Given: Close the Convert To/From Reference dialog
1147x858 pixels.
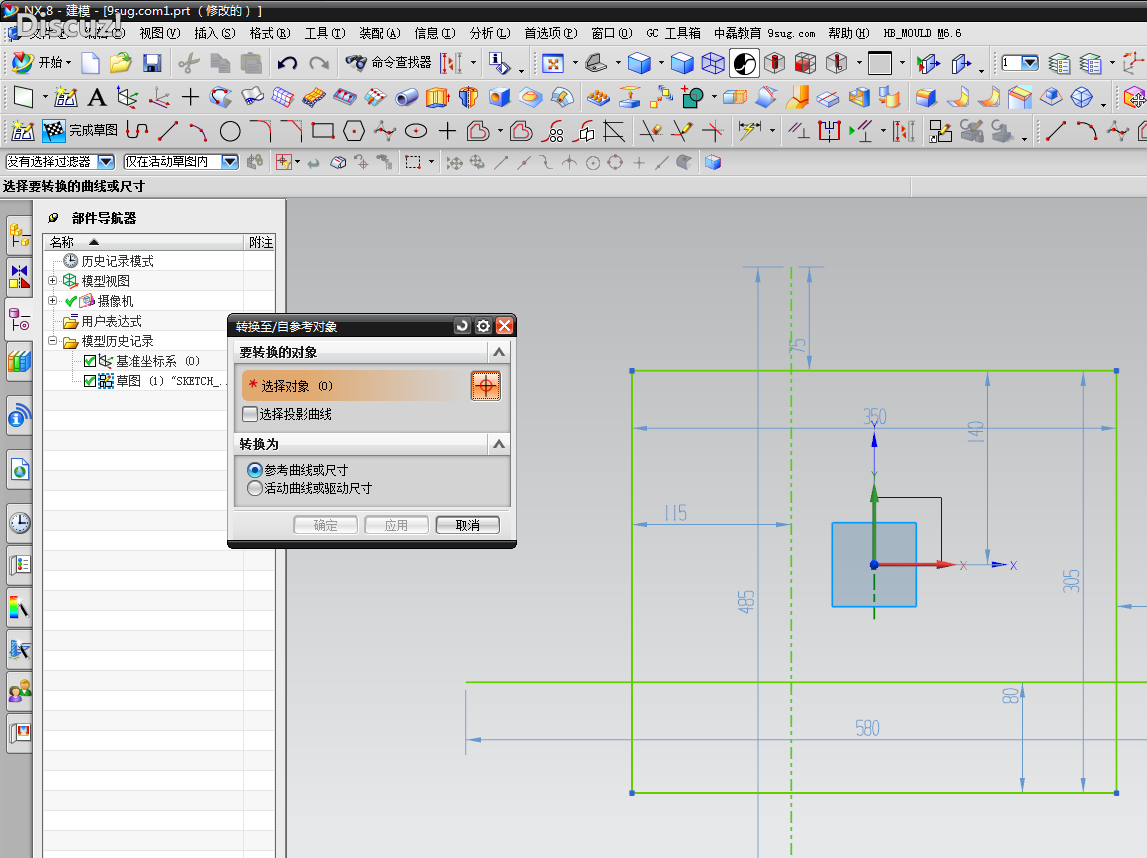Looking at the screenshot, I should click(x=505, y=326).
